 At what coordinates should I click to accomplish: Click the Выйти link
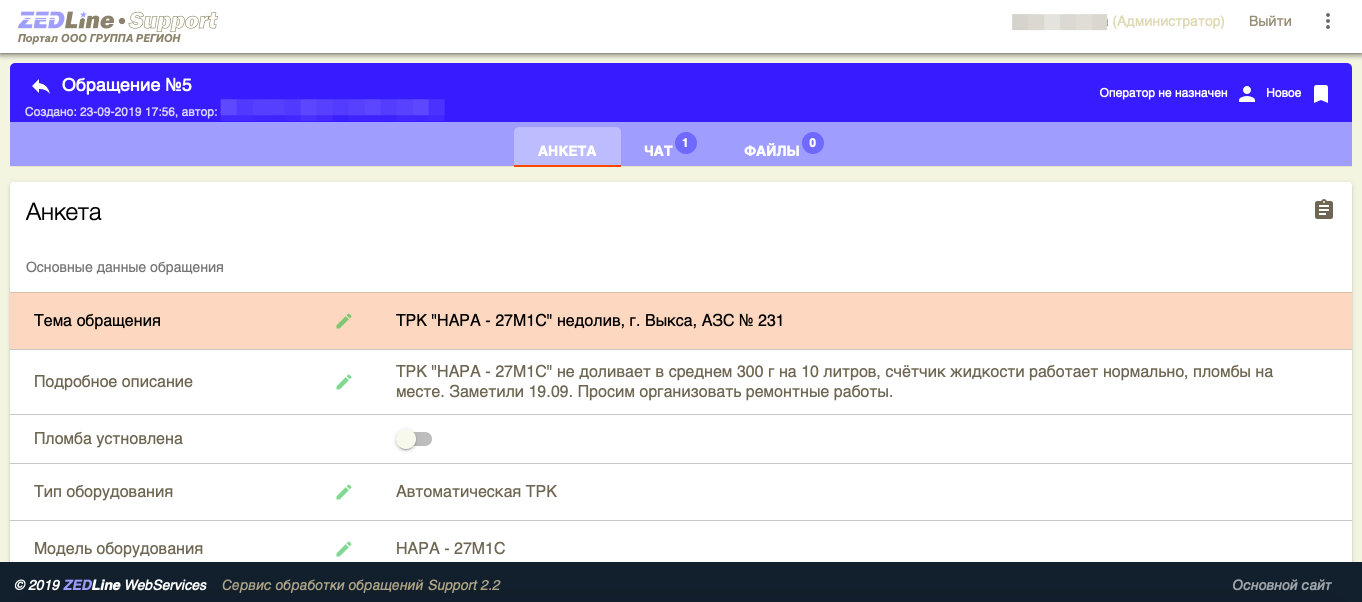[1268, 20]
